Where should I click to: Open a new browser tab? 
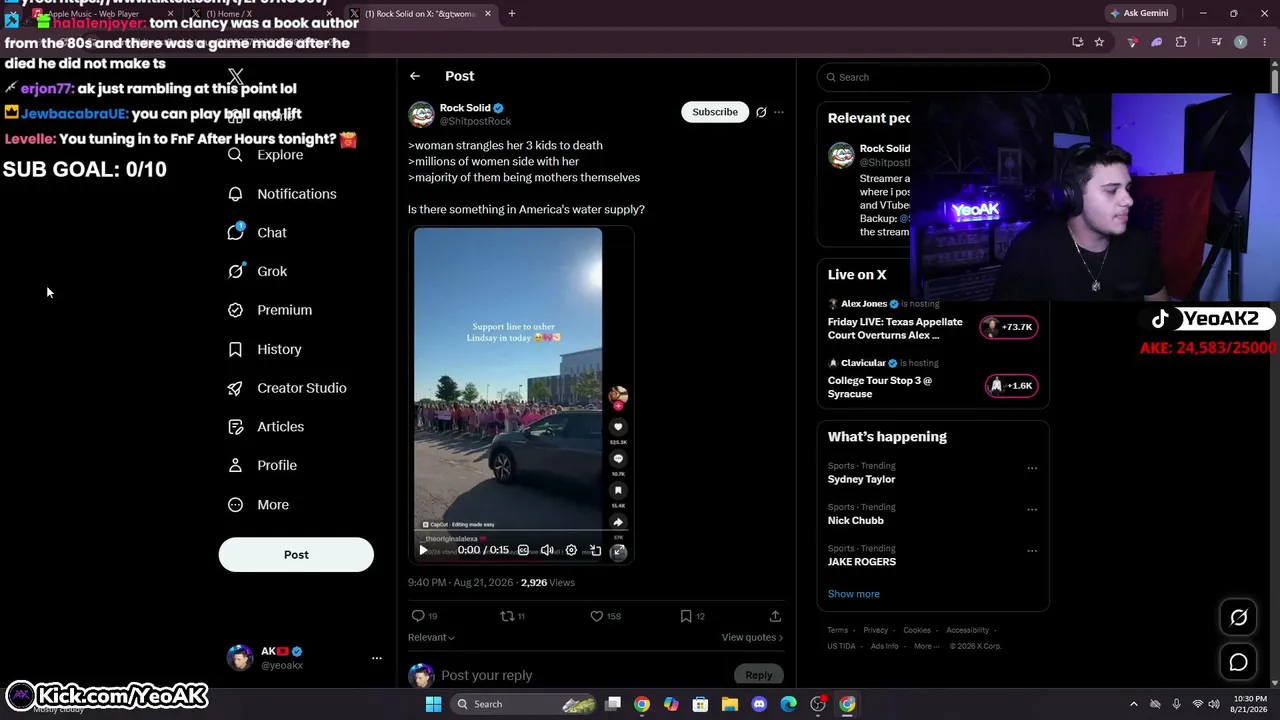512,14
